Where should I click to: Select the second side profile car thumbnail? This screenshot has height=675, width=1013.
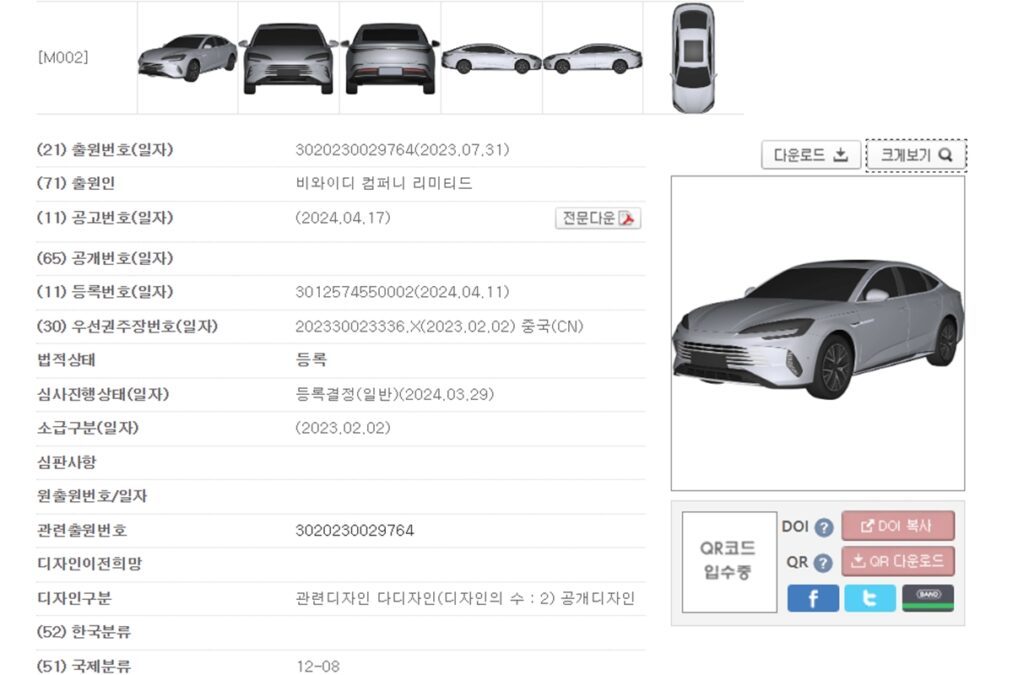click(x=593, y=59)
